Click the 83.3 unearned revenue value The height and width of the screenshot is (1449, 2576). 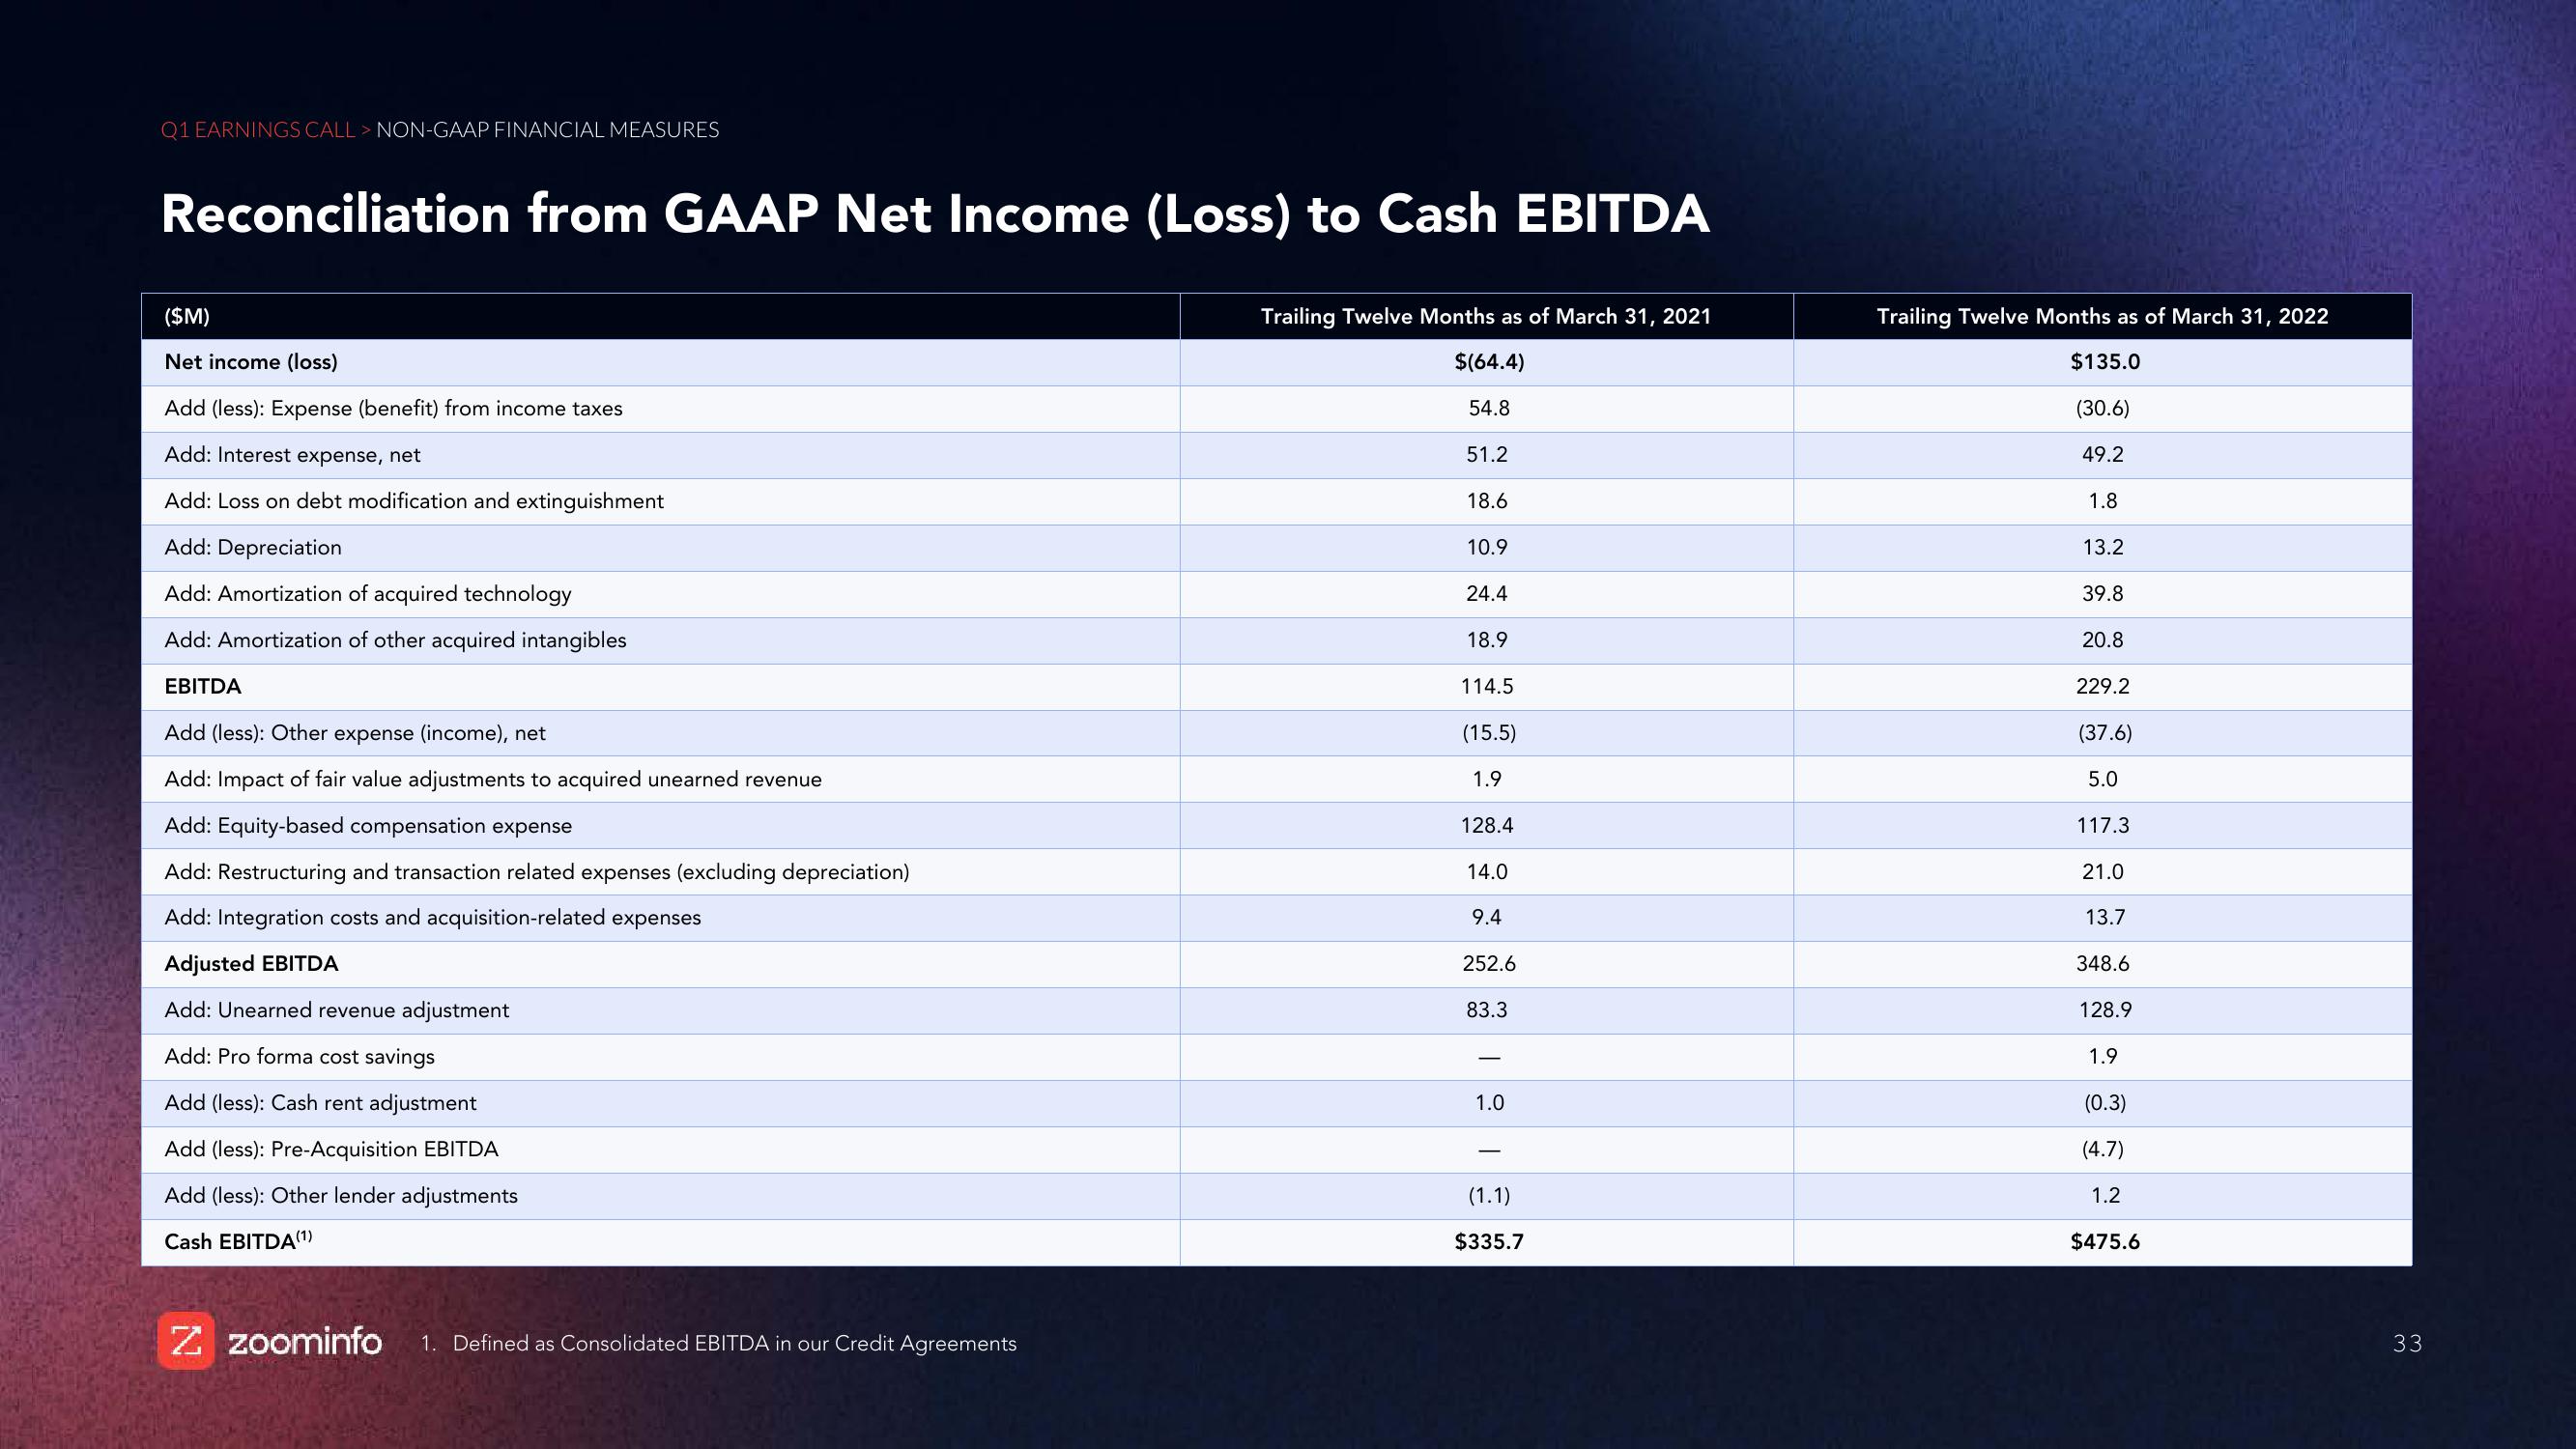coord(1487,1011)
